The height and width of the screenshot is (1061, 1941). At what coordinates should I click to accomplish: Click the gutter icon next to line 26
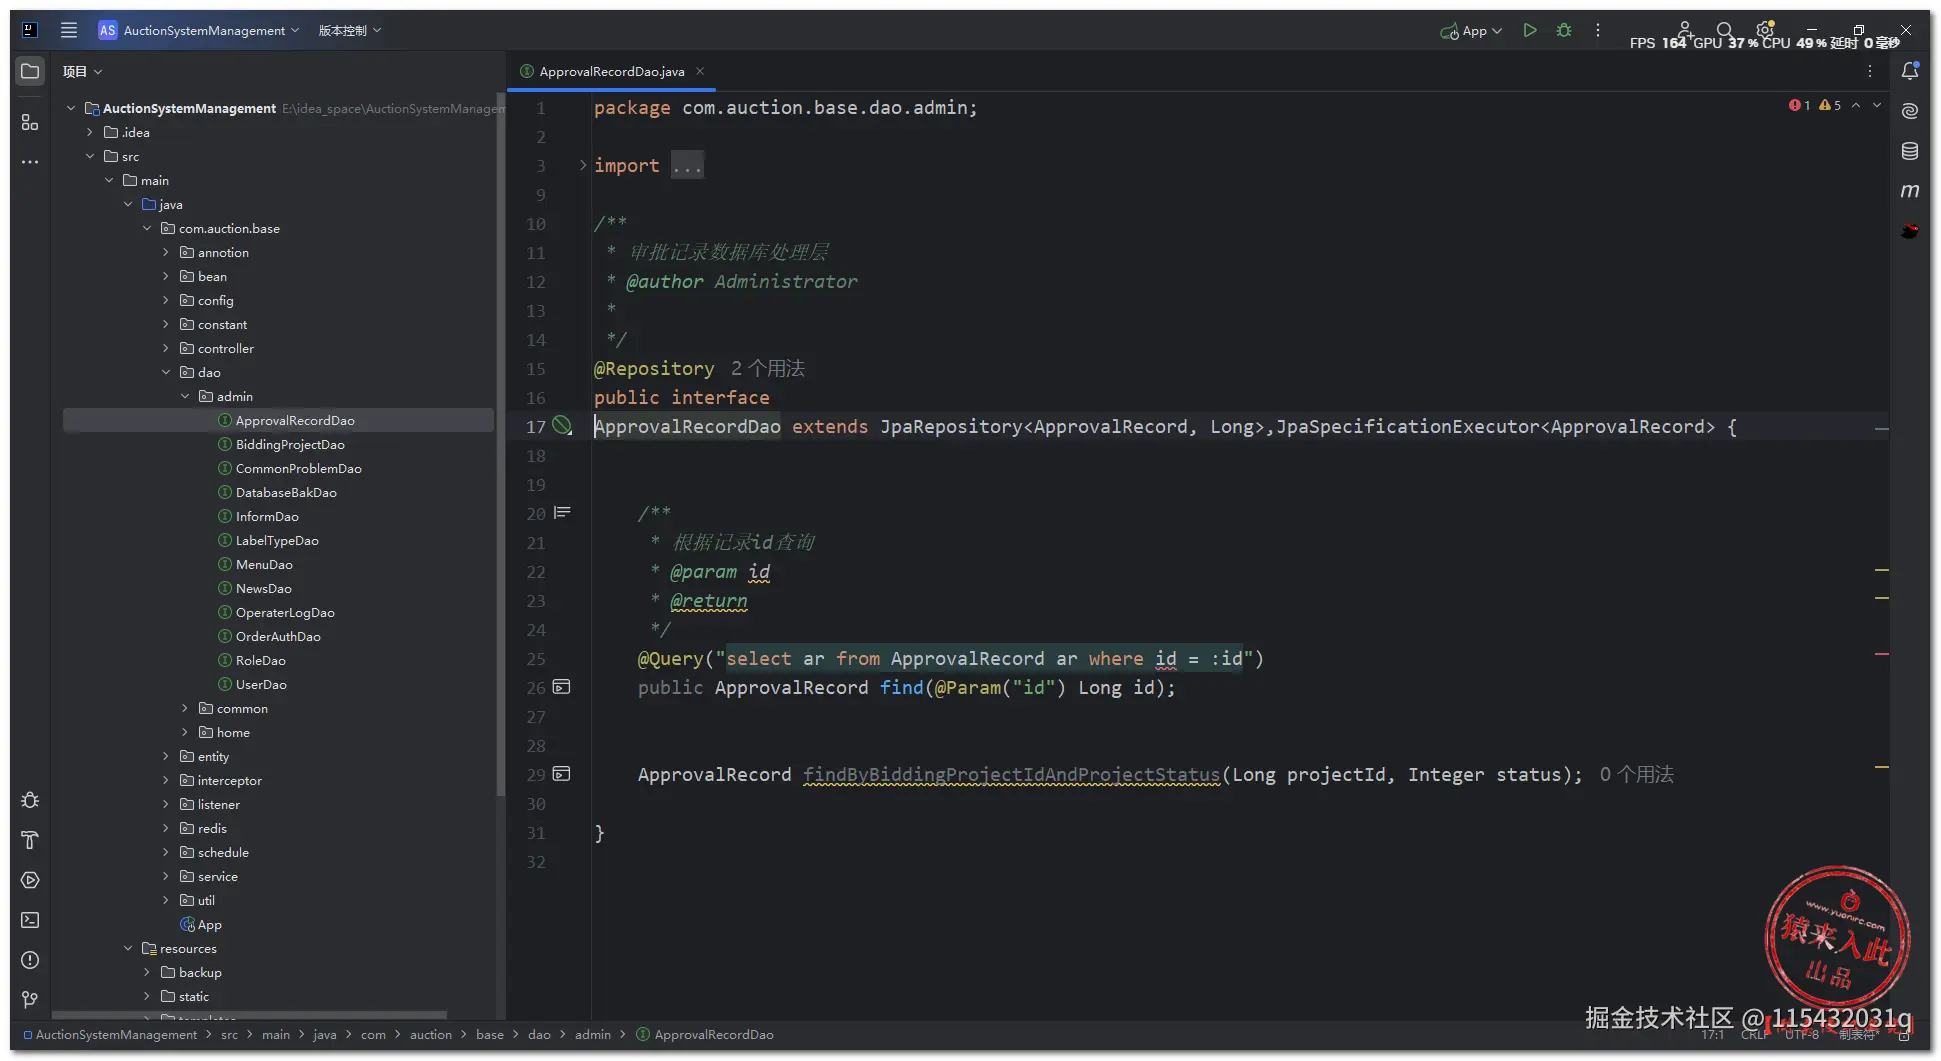click(562, 687)
